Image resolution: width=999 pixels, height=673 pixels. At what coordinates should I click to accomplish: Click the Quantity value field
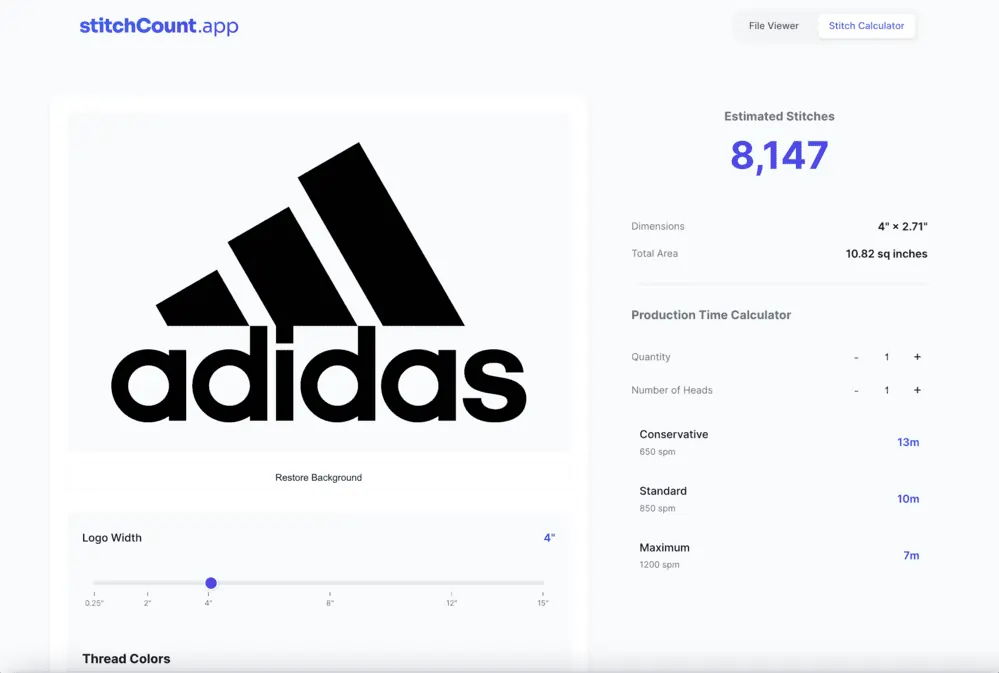coord(886,357)
